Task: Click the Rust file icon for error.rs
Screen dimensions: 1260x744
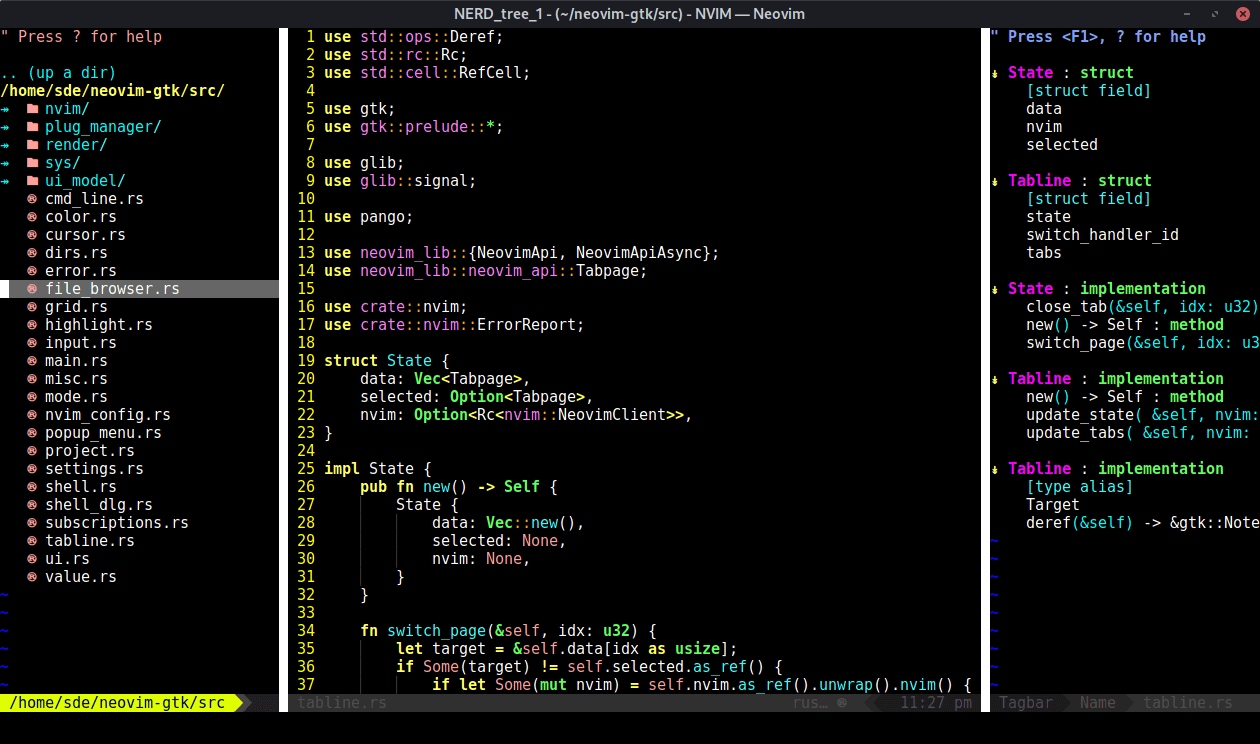Action: point(32,271)
